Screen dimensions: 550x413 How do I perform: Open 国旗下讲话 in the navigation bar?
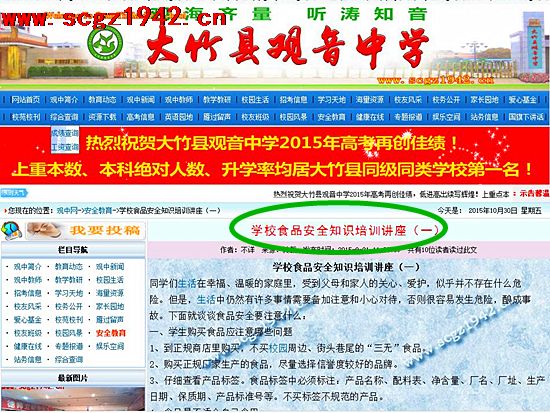526,117
